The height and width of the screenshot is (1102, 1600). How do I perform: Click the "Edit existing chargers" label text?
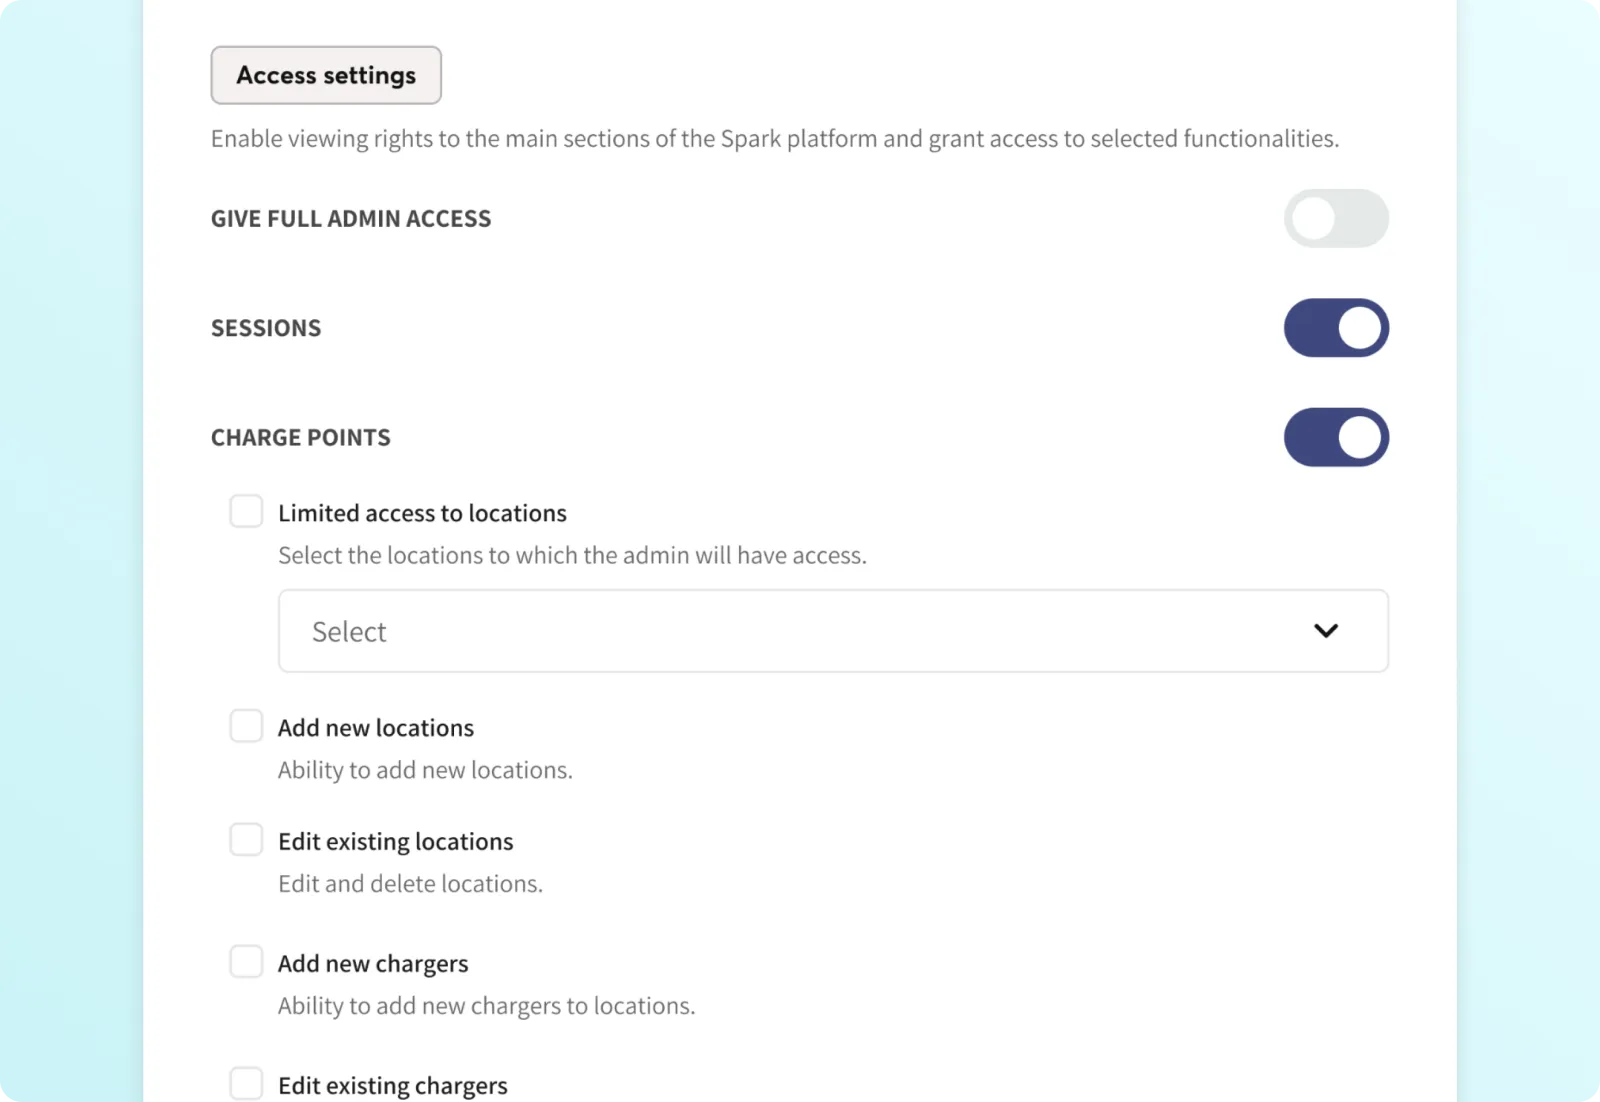[x=393, y=1086]
